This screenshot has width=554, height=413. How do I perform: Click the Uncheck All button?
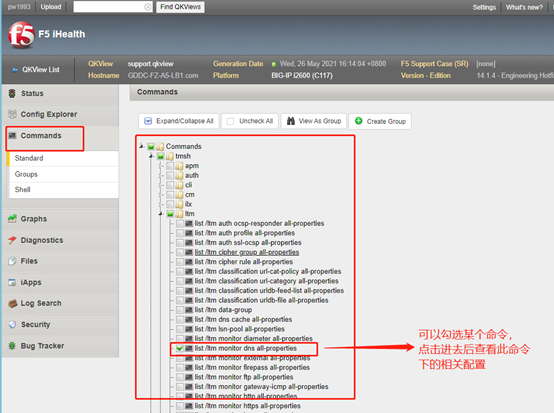click(250, 121)
